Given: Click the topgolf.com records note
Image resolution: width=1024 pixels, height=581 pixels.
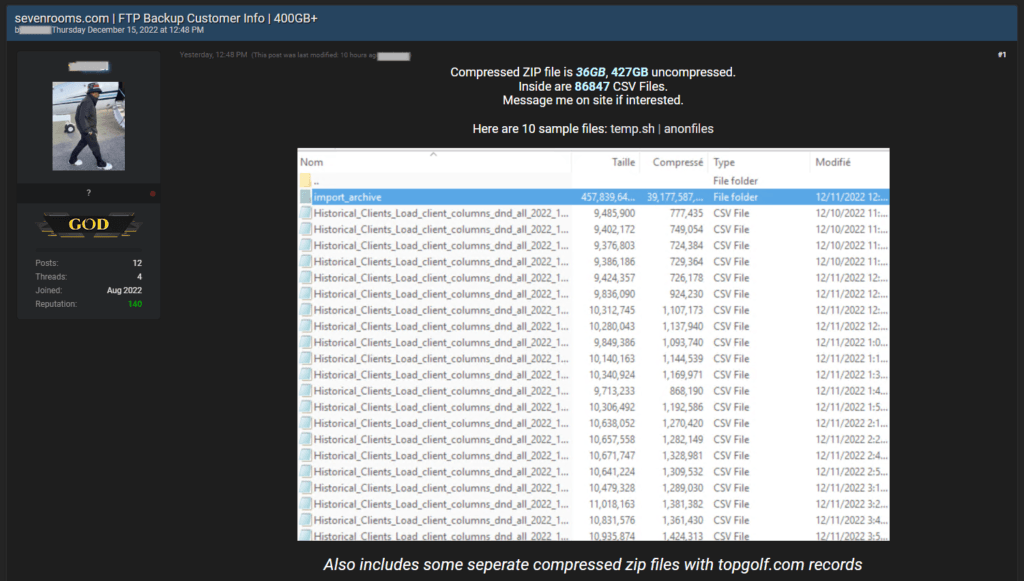Looking at the screenshot, I should click(x=593, y=565).
